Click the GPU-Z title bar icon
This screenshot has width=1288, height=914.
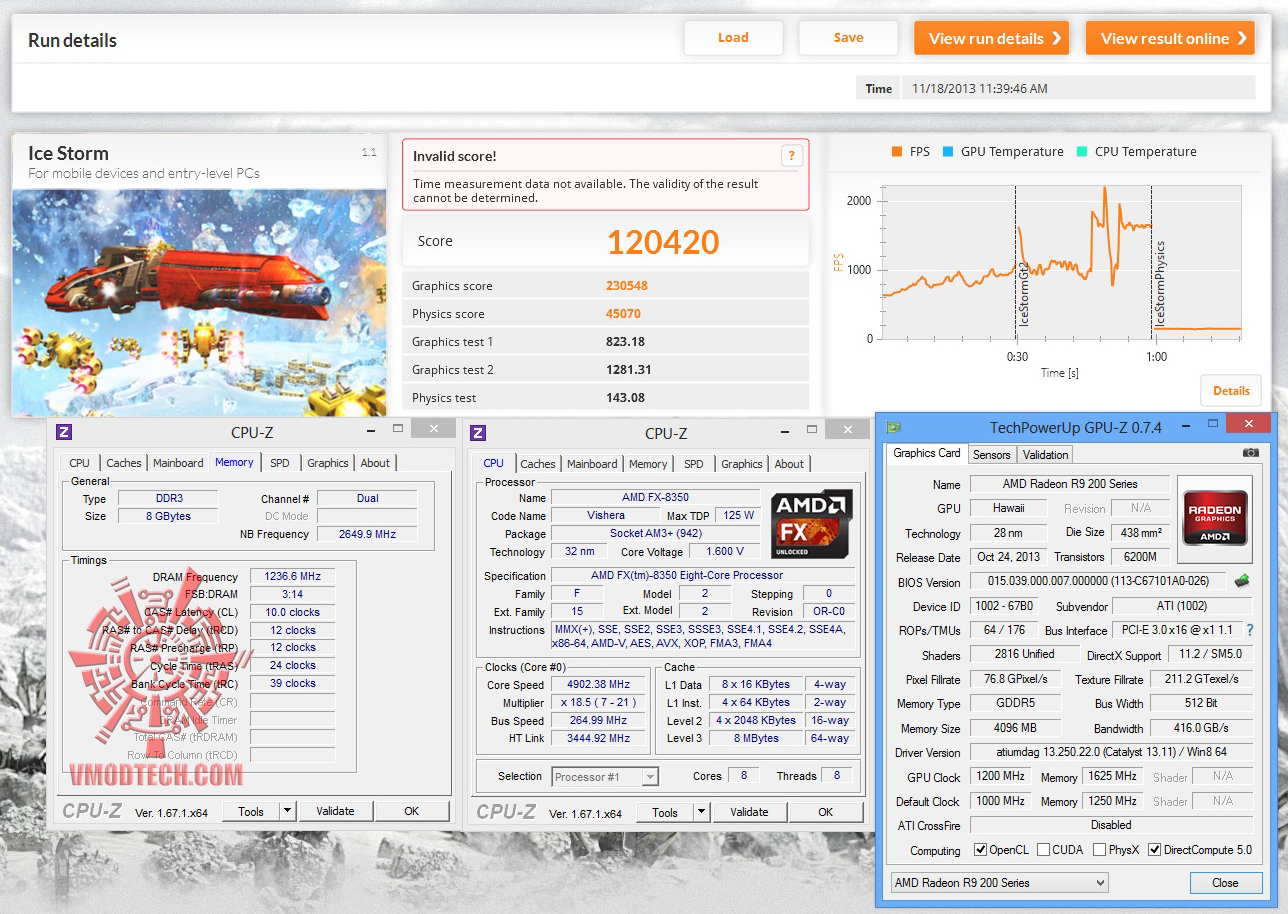tap(894, 427)
